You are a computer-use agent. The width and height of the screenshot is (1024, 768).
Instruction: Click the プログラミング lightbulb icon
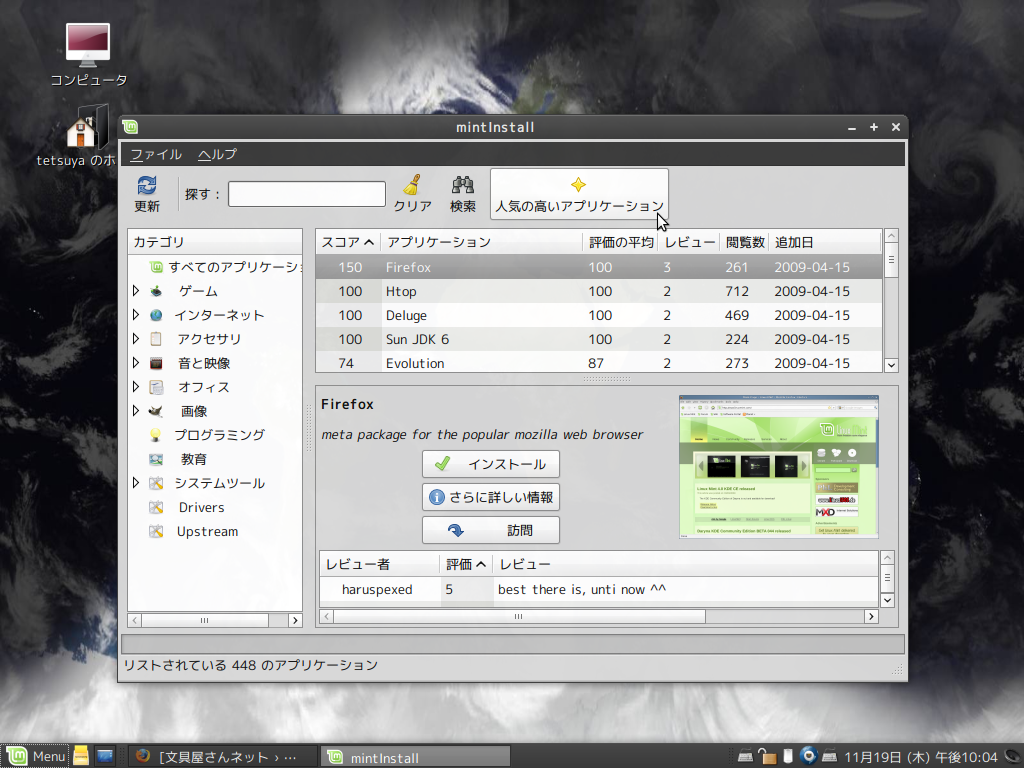pos(156,435)
